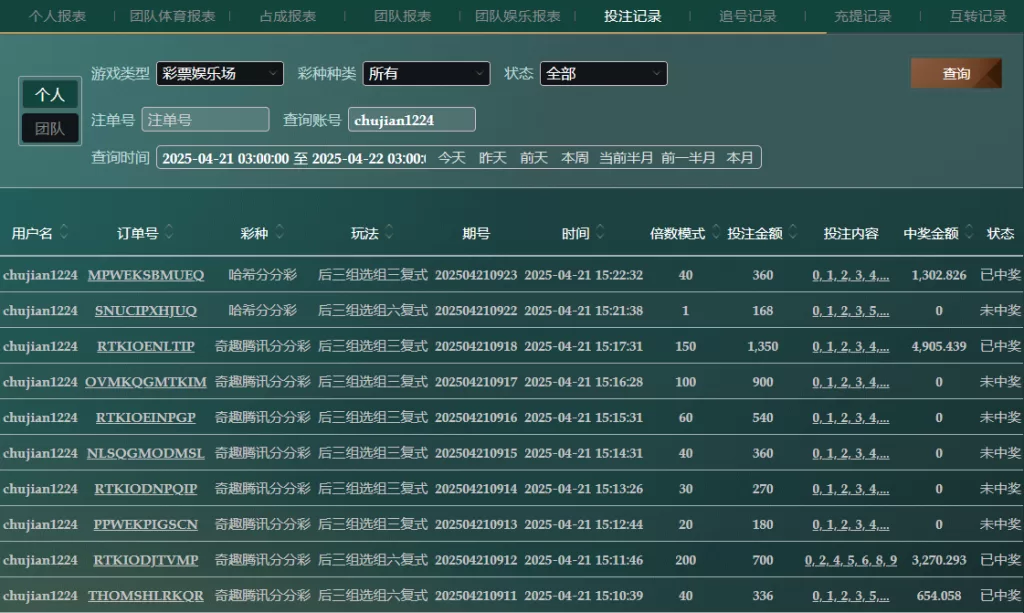The width and height of the screenshot is (1024, 613).
Task: Sort by 订单号 column sort icon
Action: pos(169,232)
